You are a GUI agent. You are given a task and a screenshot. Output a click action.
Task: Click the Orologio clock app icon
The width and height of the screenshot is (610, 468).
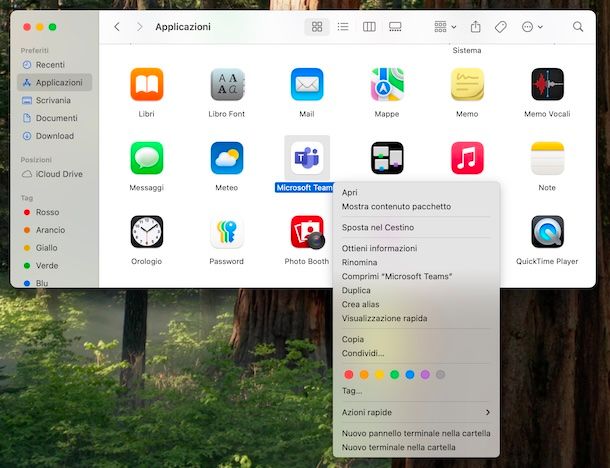pyautogui.click(x=147, y=232)
